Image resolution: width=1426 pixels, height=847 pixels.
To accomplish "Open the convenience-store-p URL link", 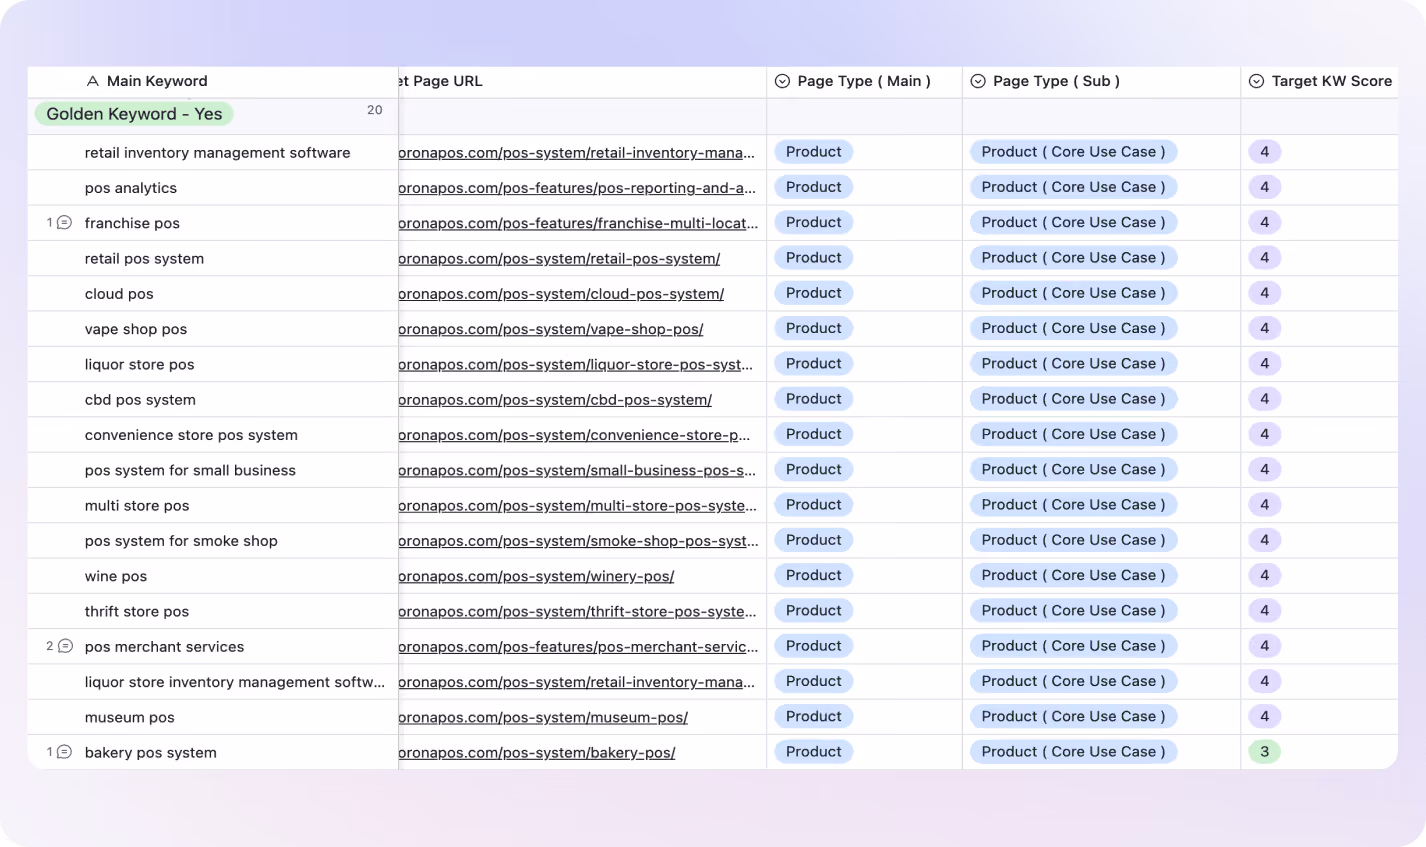I will point(575,435).
